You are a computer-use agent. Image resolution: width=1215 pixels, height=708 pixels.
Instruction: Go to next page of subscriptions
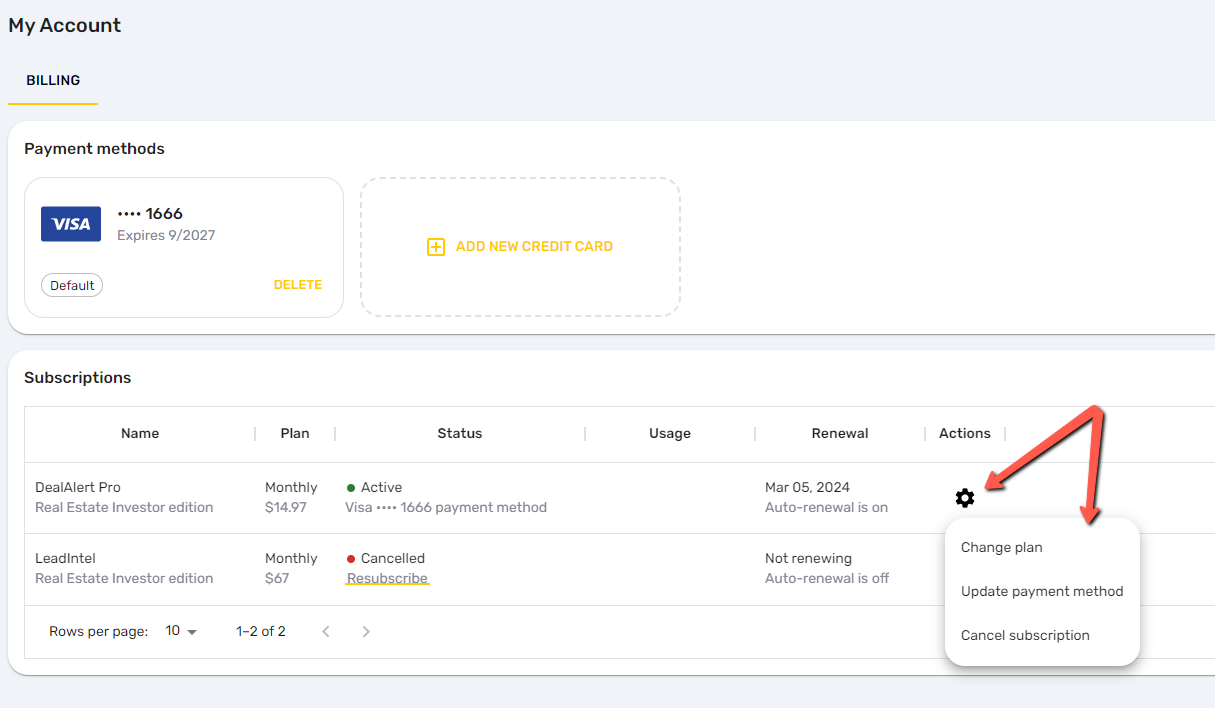click(366, 631)
